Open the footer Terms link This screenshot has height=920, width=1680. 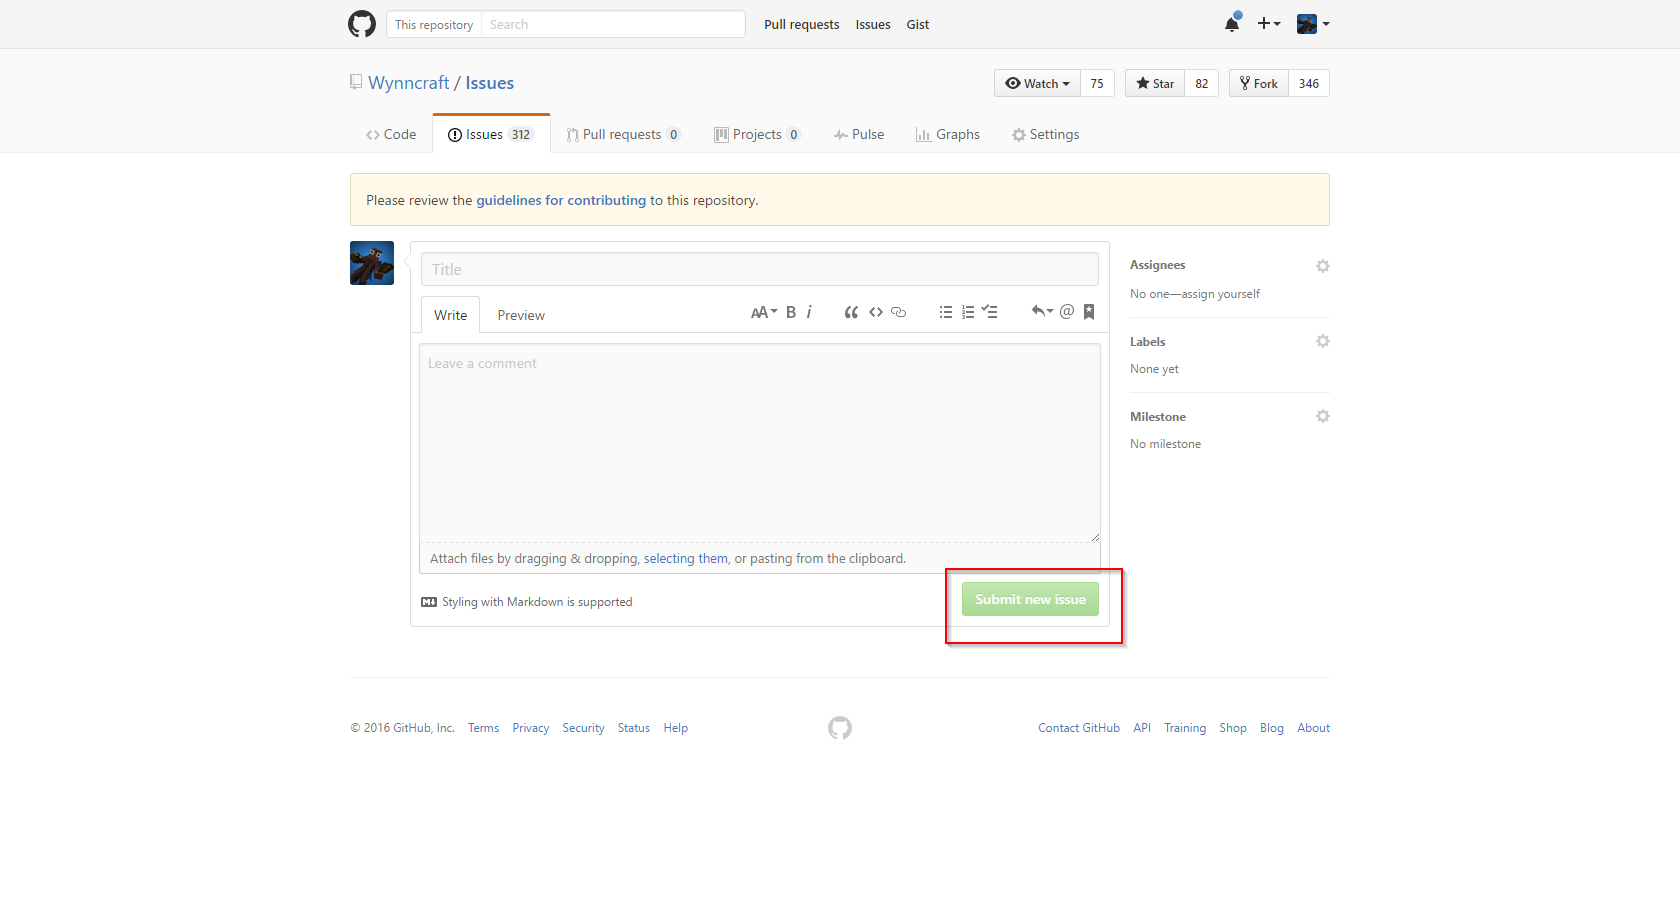click(x=484, y=728)
